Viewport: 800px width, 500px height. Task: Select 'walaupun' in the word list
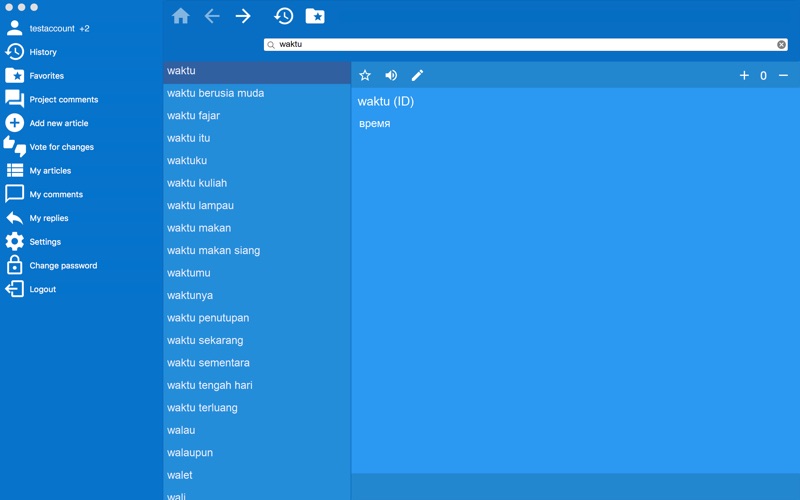(257, 453)
